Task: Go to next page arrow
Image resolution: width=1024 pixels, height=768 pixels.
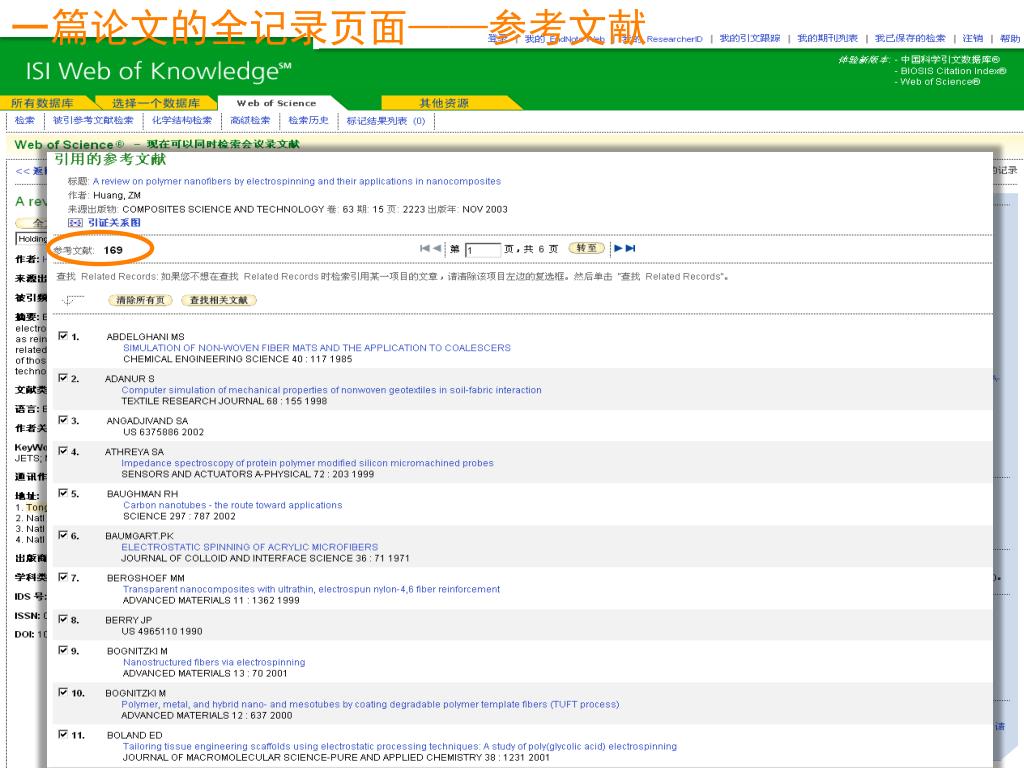Action: point(618,248)
